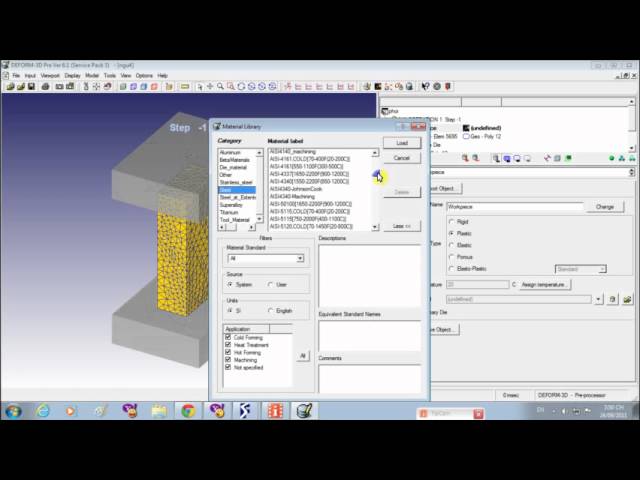
Task: Open the Display menu
Action: [72, 76]
